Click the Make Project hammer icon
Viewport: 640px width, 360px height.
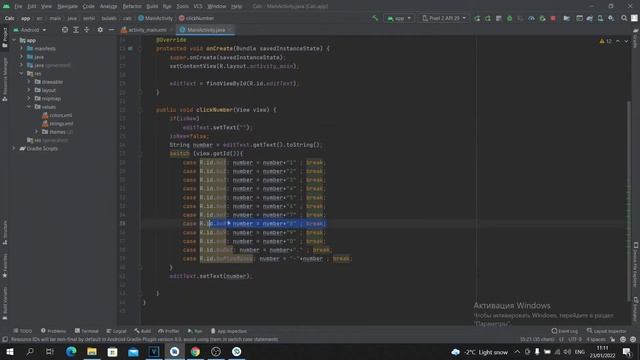(375, 18)
